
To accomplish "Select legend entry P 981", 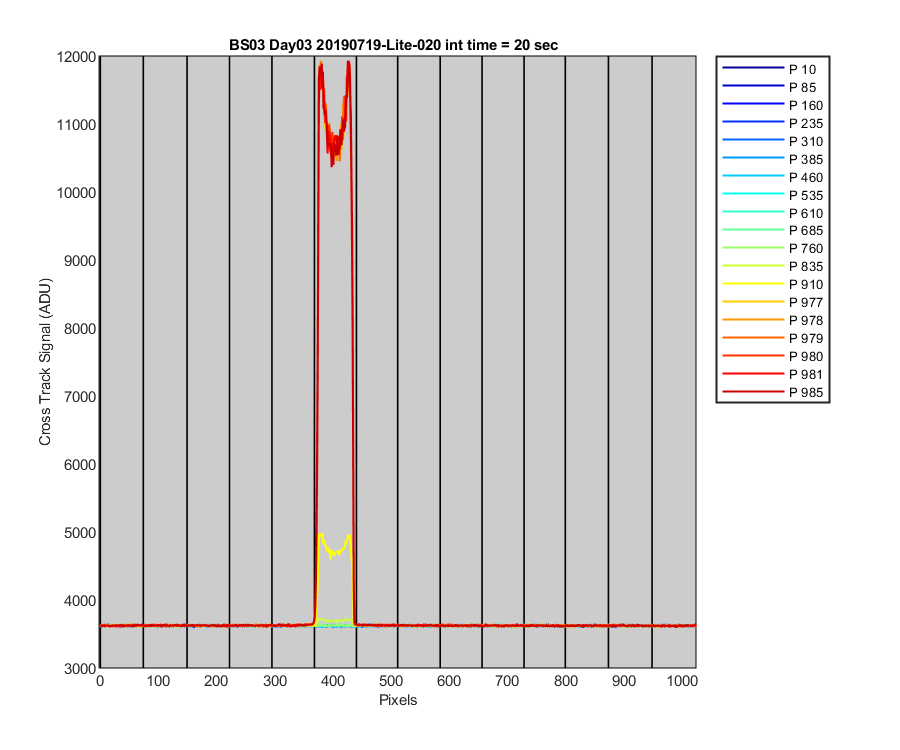I will [773, 374].
